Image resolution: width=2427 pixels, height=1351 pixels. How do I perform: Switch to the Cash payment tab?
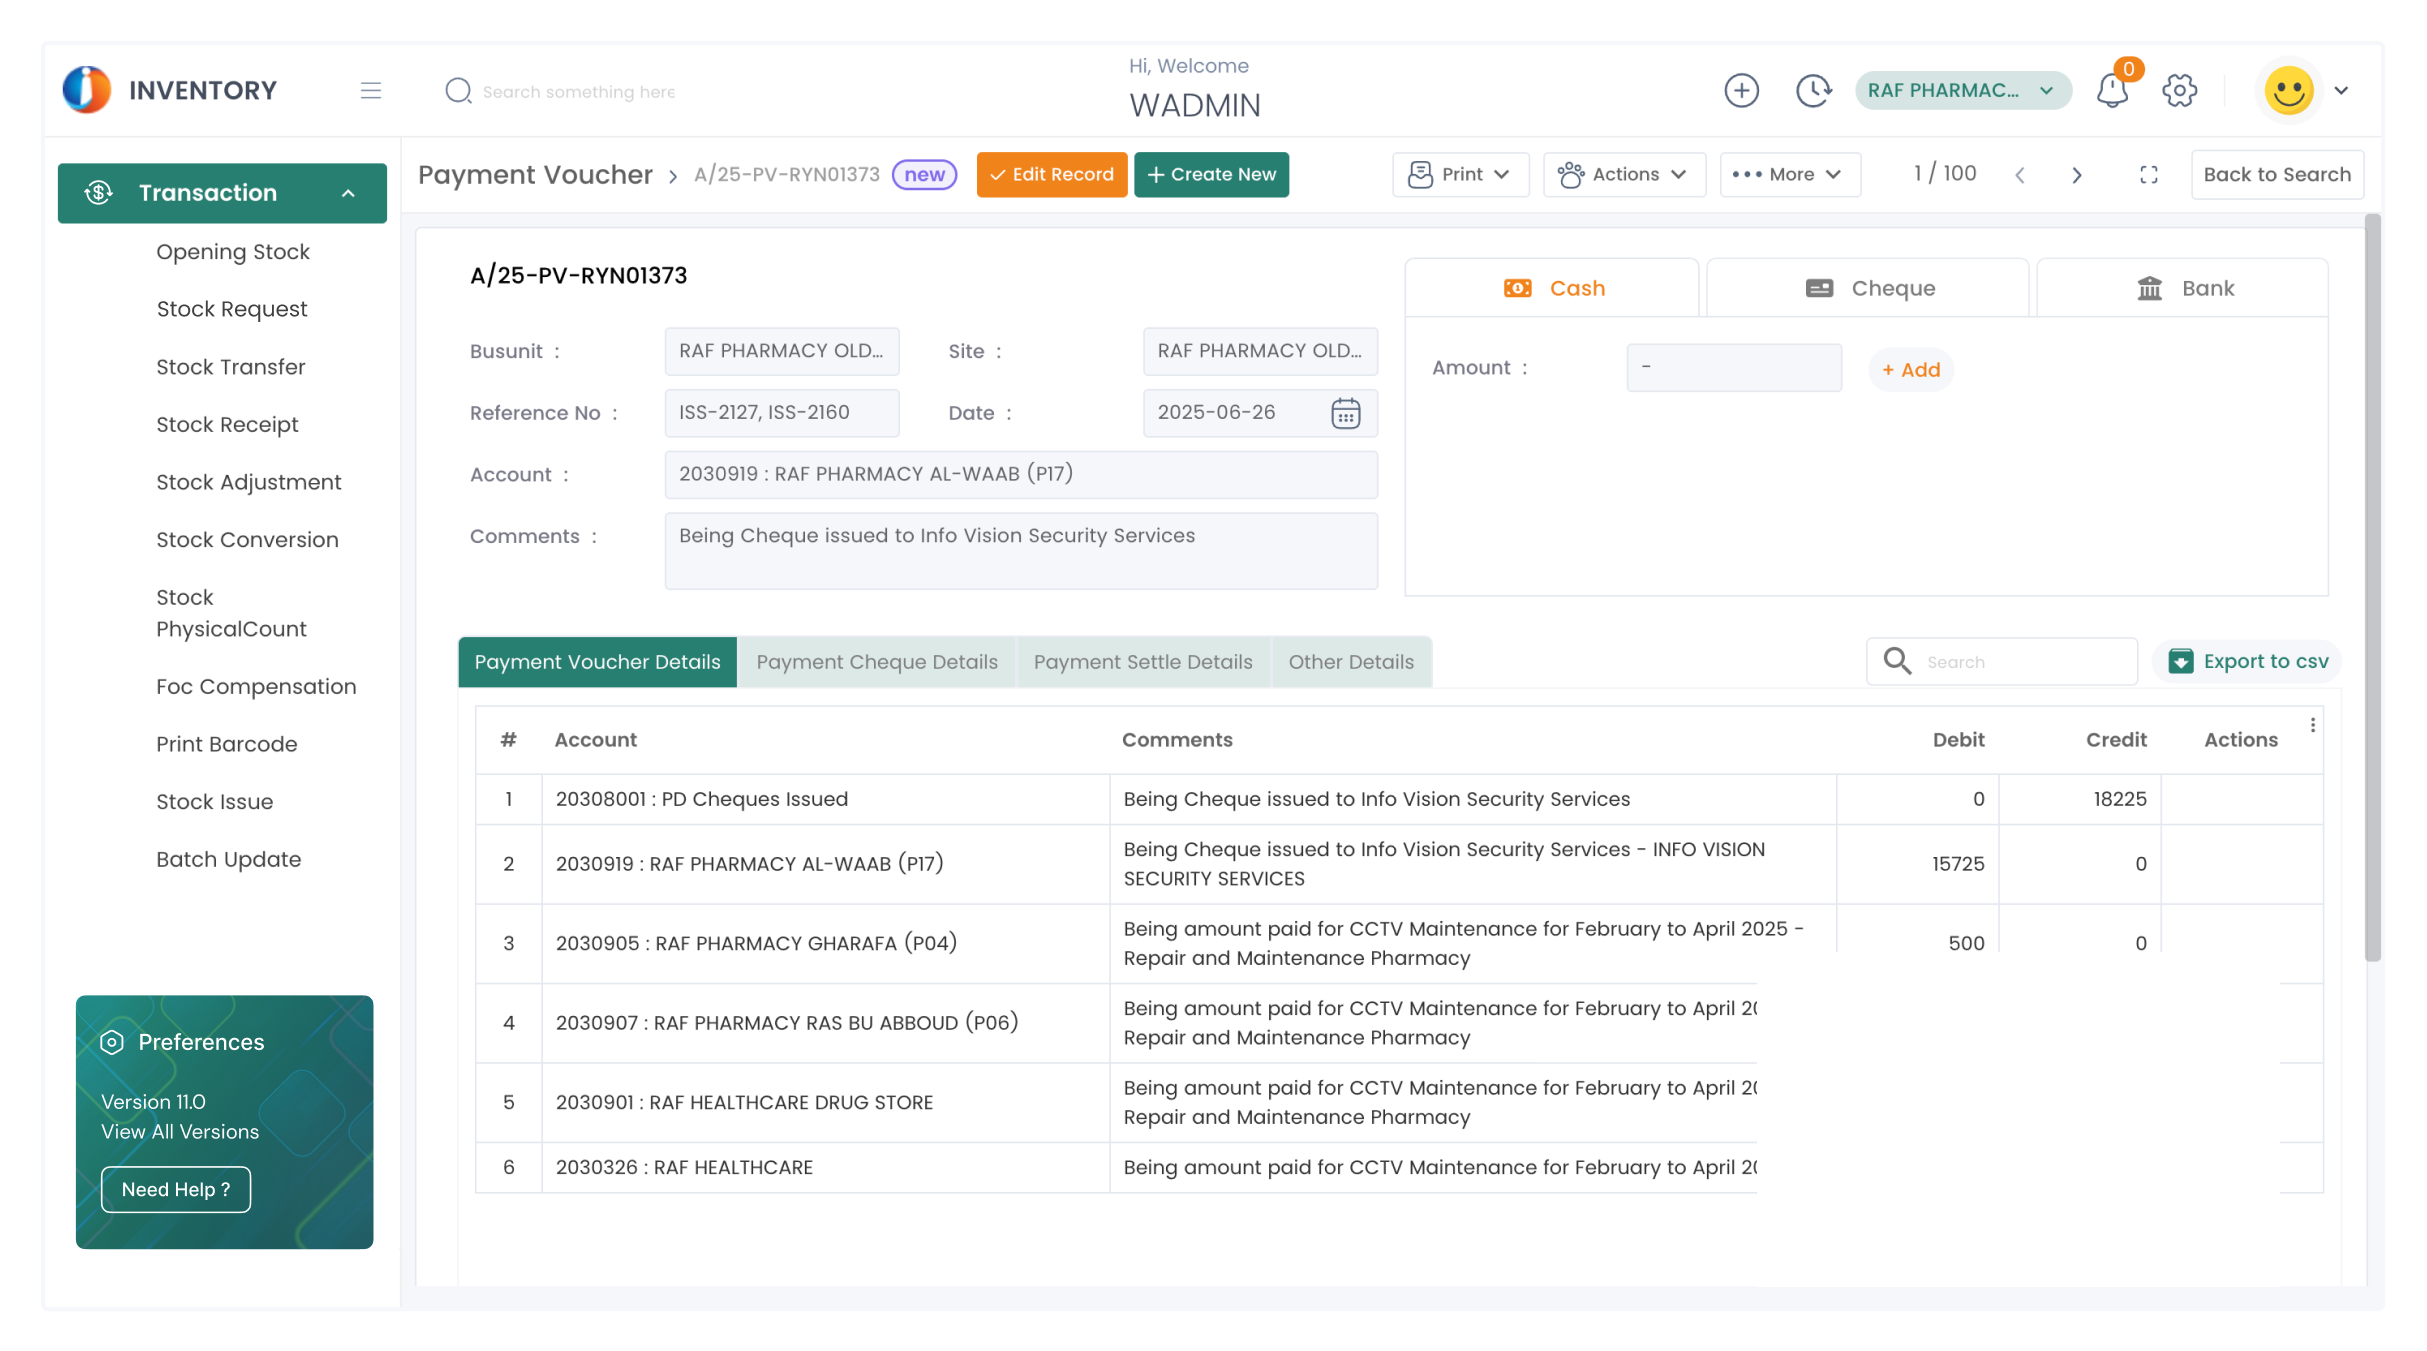[1553, 288]
